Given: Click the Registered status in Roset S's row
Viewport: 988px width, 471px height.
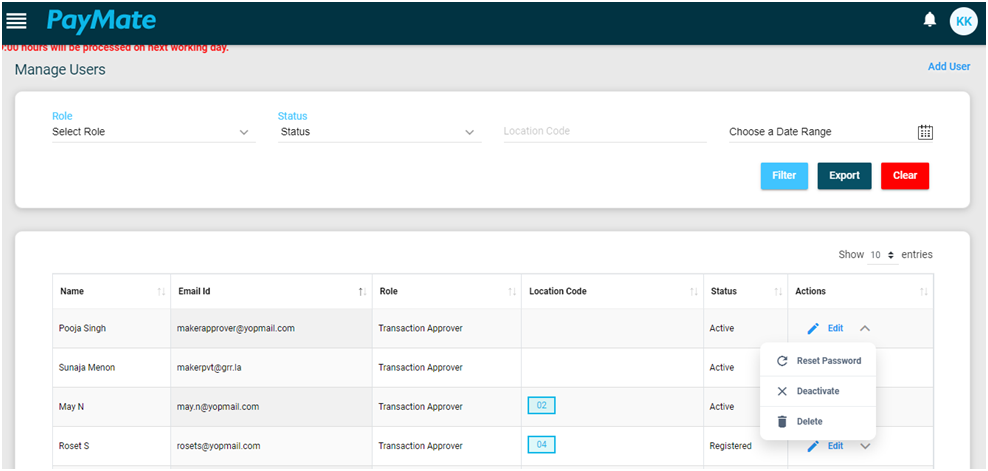Looking at the screenshot, I should pyautogui.click(x=730, y=446).
